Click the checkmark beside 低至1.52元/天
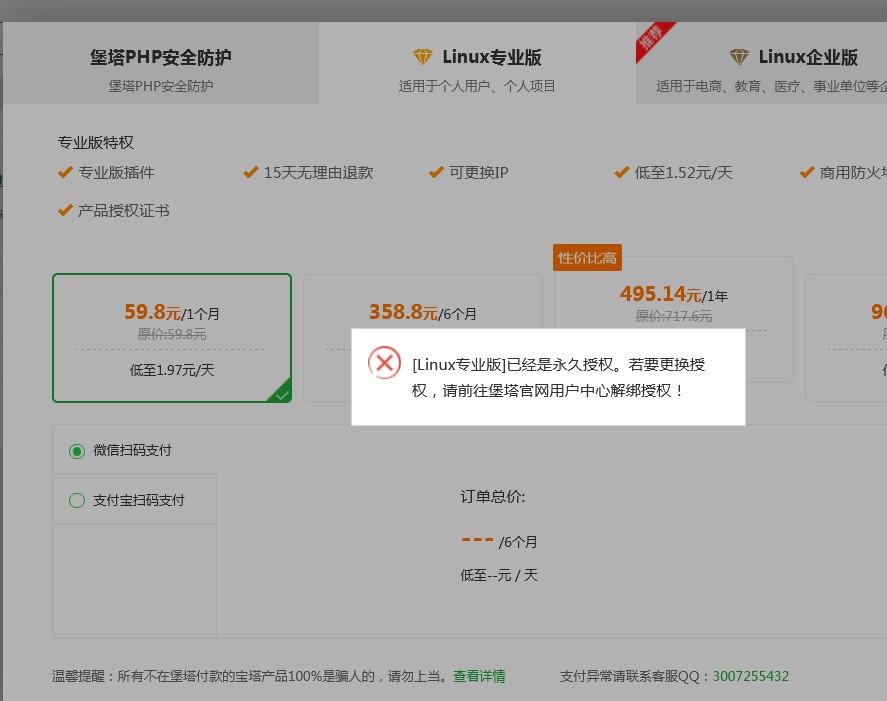This screenshot has height=701, width=887. [622, 171]
